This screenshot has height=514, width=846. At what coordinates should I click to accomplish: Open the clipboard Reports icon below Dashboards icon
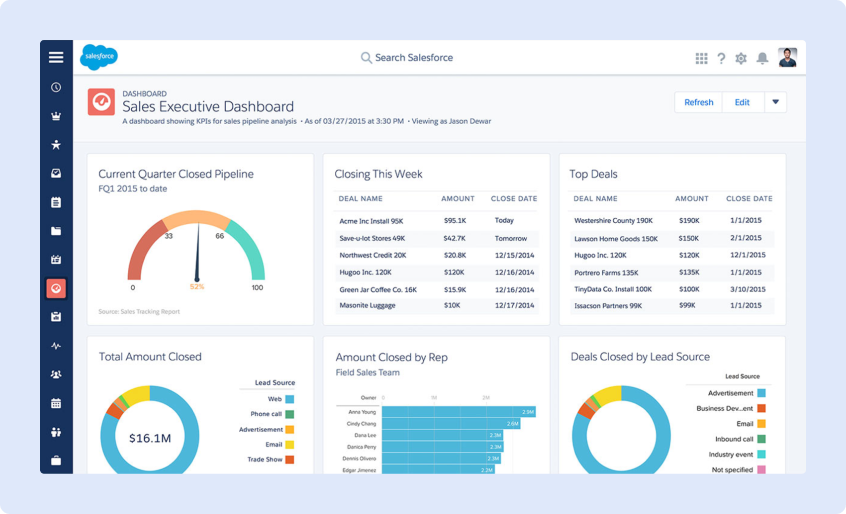coord(56,317)
